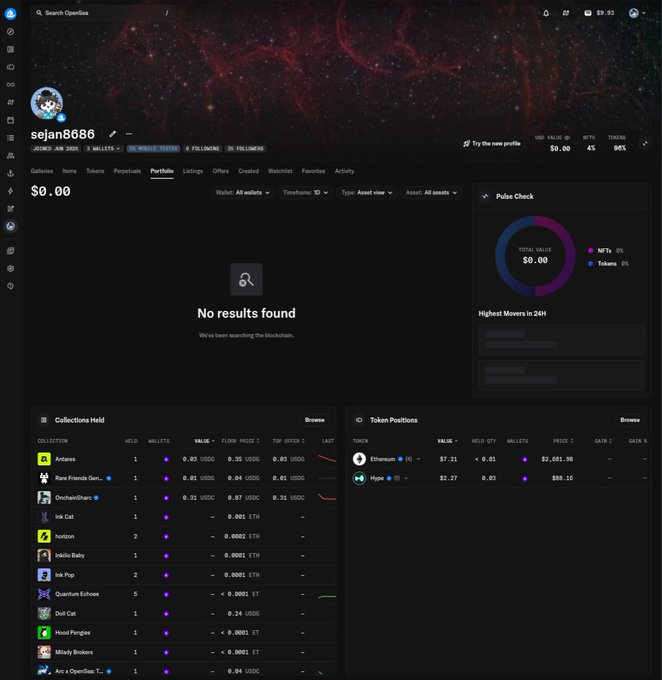662x680 pixels.
Task: Click Browse in Collections Held panel
Action: [x=315, y=420]
